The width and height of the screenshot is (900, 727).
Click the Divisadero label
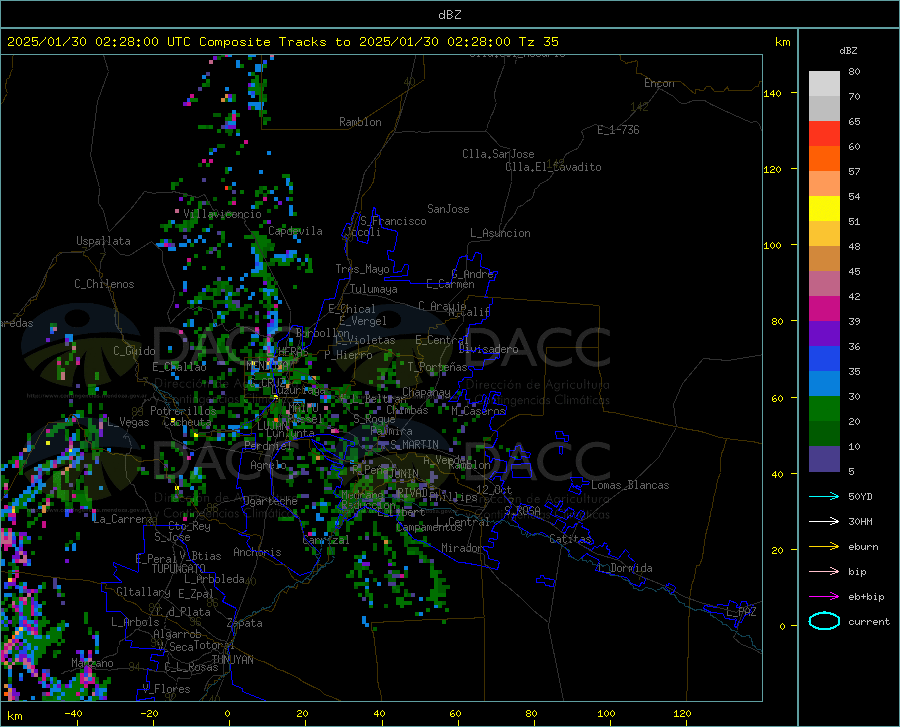point(488,349)
